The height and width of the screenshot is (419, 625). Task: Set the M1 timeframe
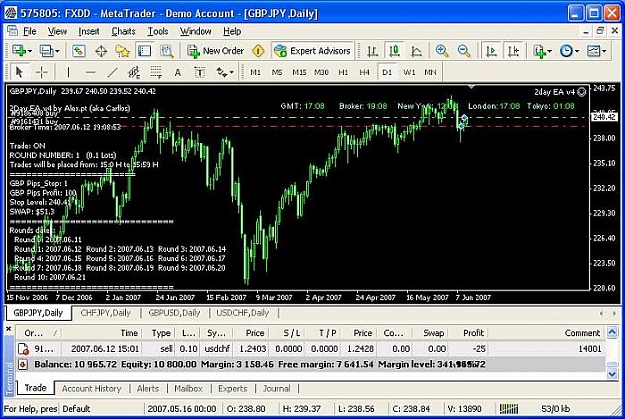coord(255,72)
